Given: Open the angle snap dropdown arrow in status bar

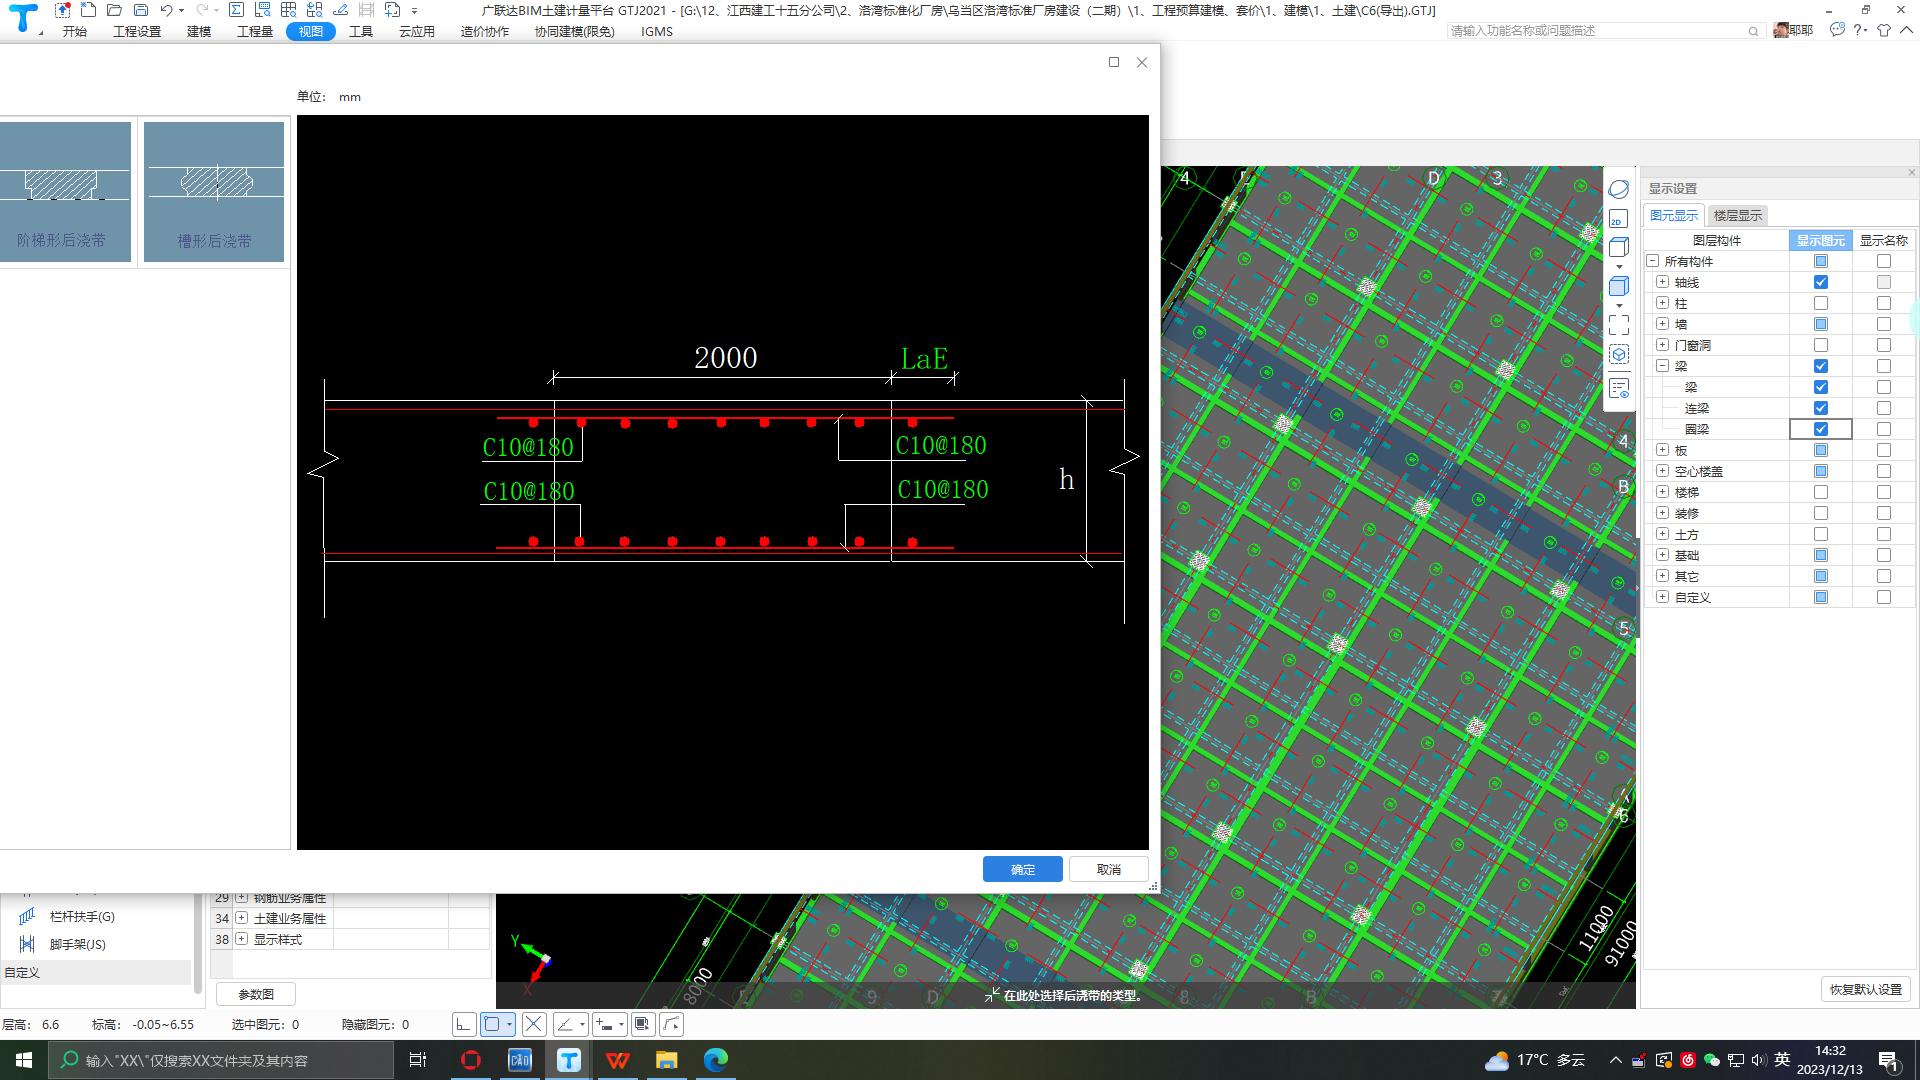Looking at the screenshot, I should point(582,1024).
